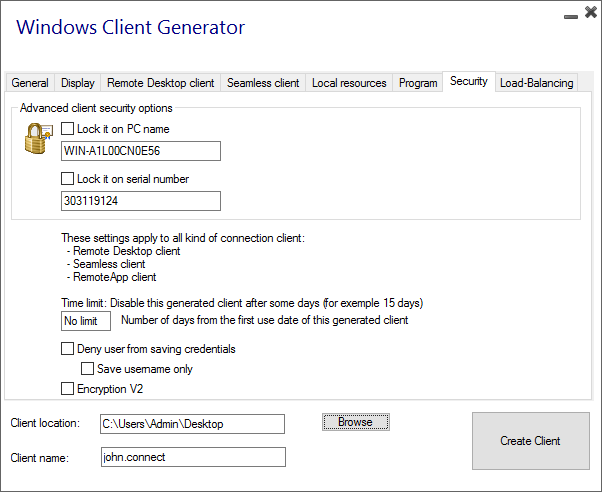The width and height of the screenshot is (602, 492).
Task: Open the Display tab
Action: click(x=78, y=83)
